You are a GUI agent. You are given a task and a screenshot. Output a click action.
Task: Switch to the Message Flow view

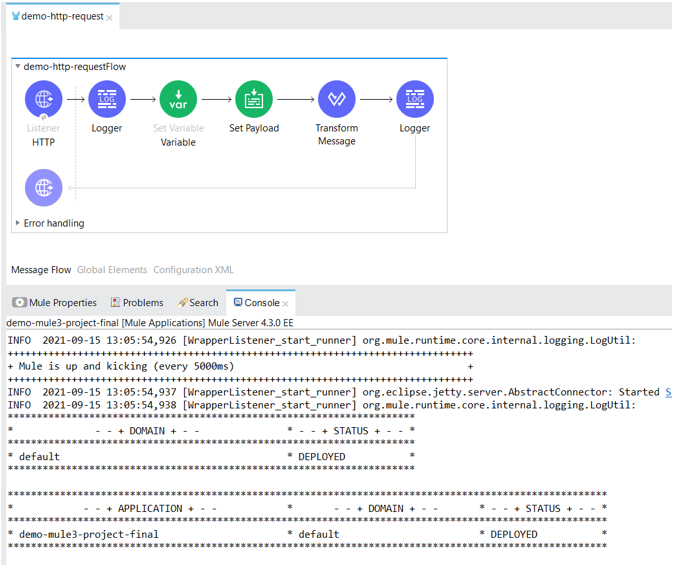[x=41, y=270]
